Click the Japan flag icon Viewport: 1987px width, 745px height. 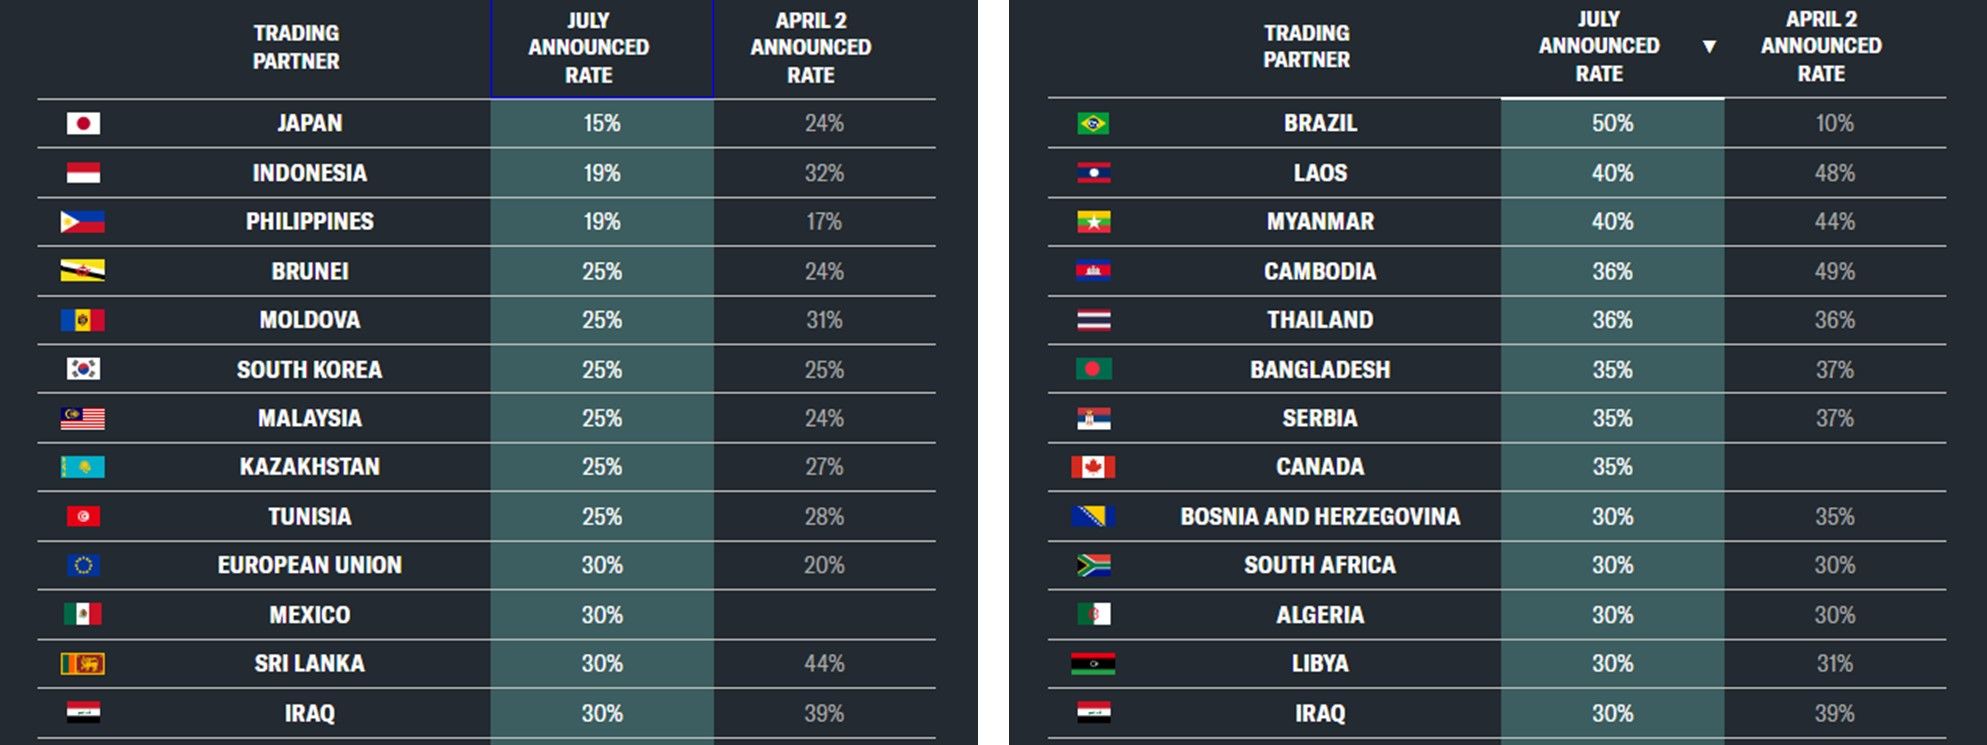click(83, 123)
